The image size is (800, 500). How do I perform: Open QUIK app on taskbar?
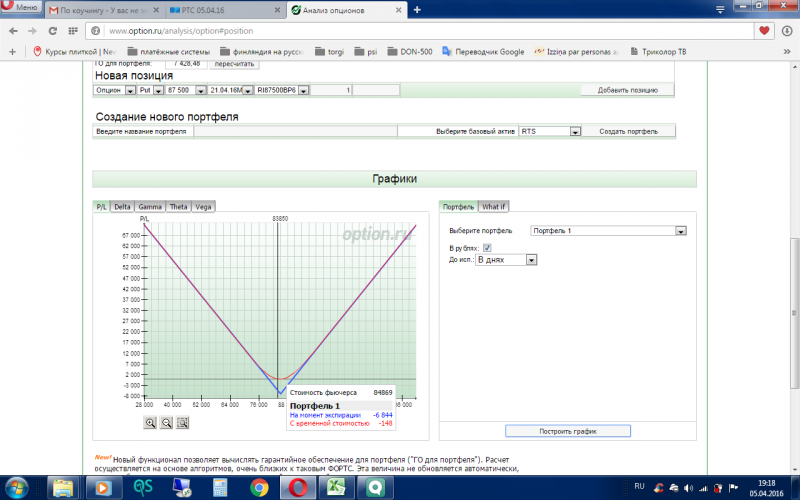click(x=375, y=488)
